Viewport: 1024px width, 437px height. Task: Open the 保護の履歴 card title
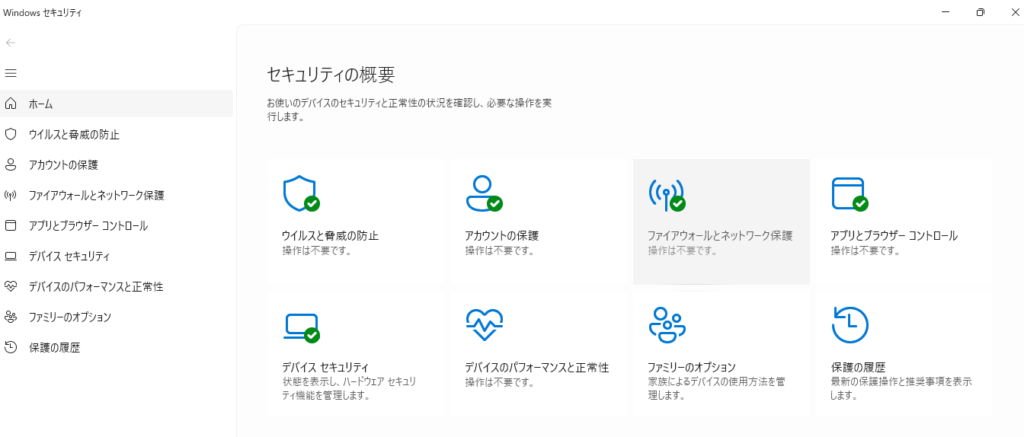click(x=857, y=367)
